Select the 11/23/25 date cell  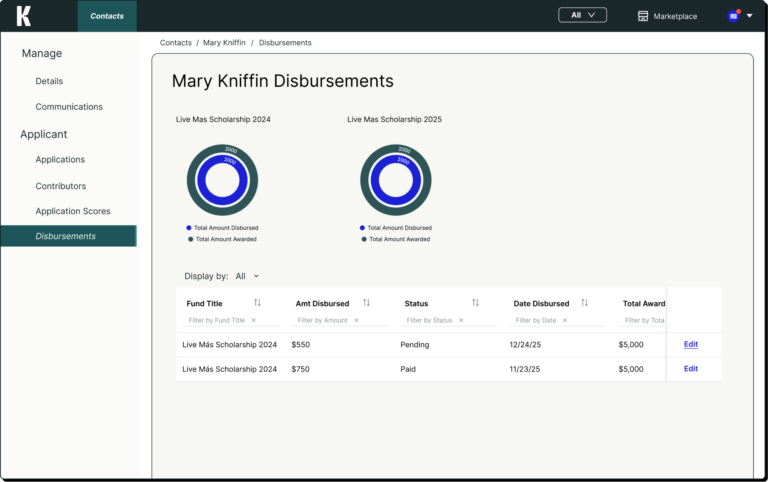click(x=525, y=369)
